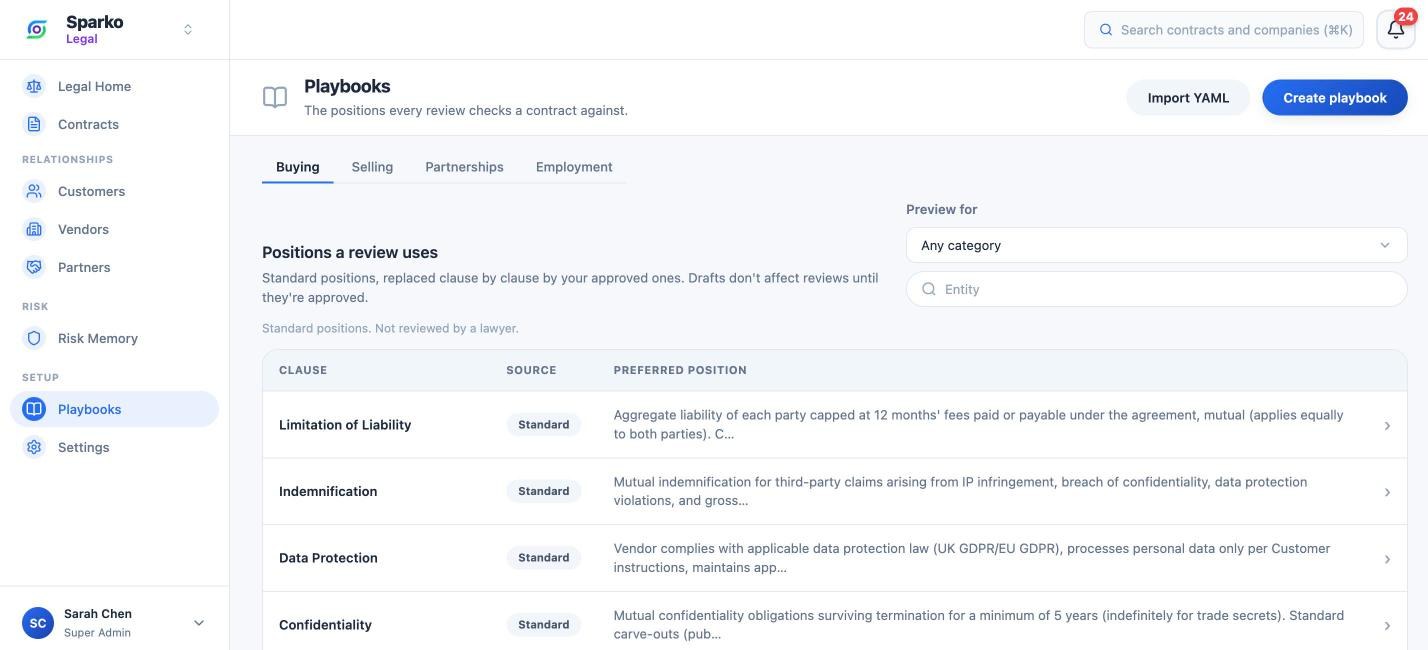The height and width of the screenshot is (650, 1428).
Task: Click the SOURCE column header
Action: [531, 370]
